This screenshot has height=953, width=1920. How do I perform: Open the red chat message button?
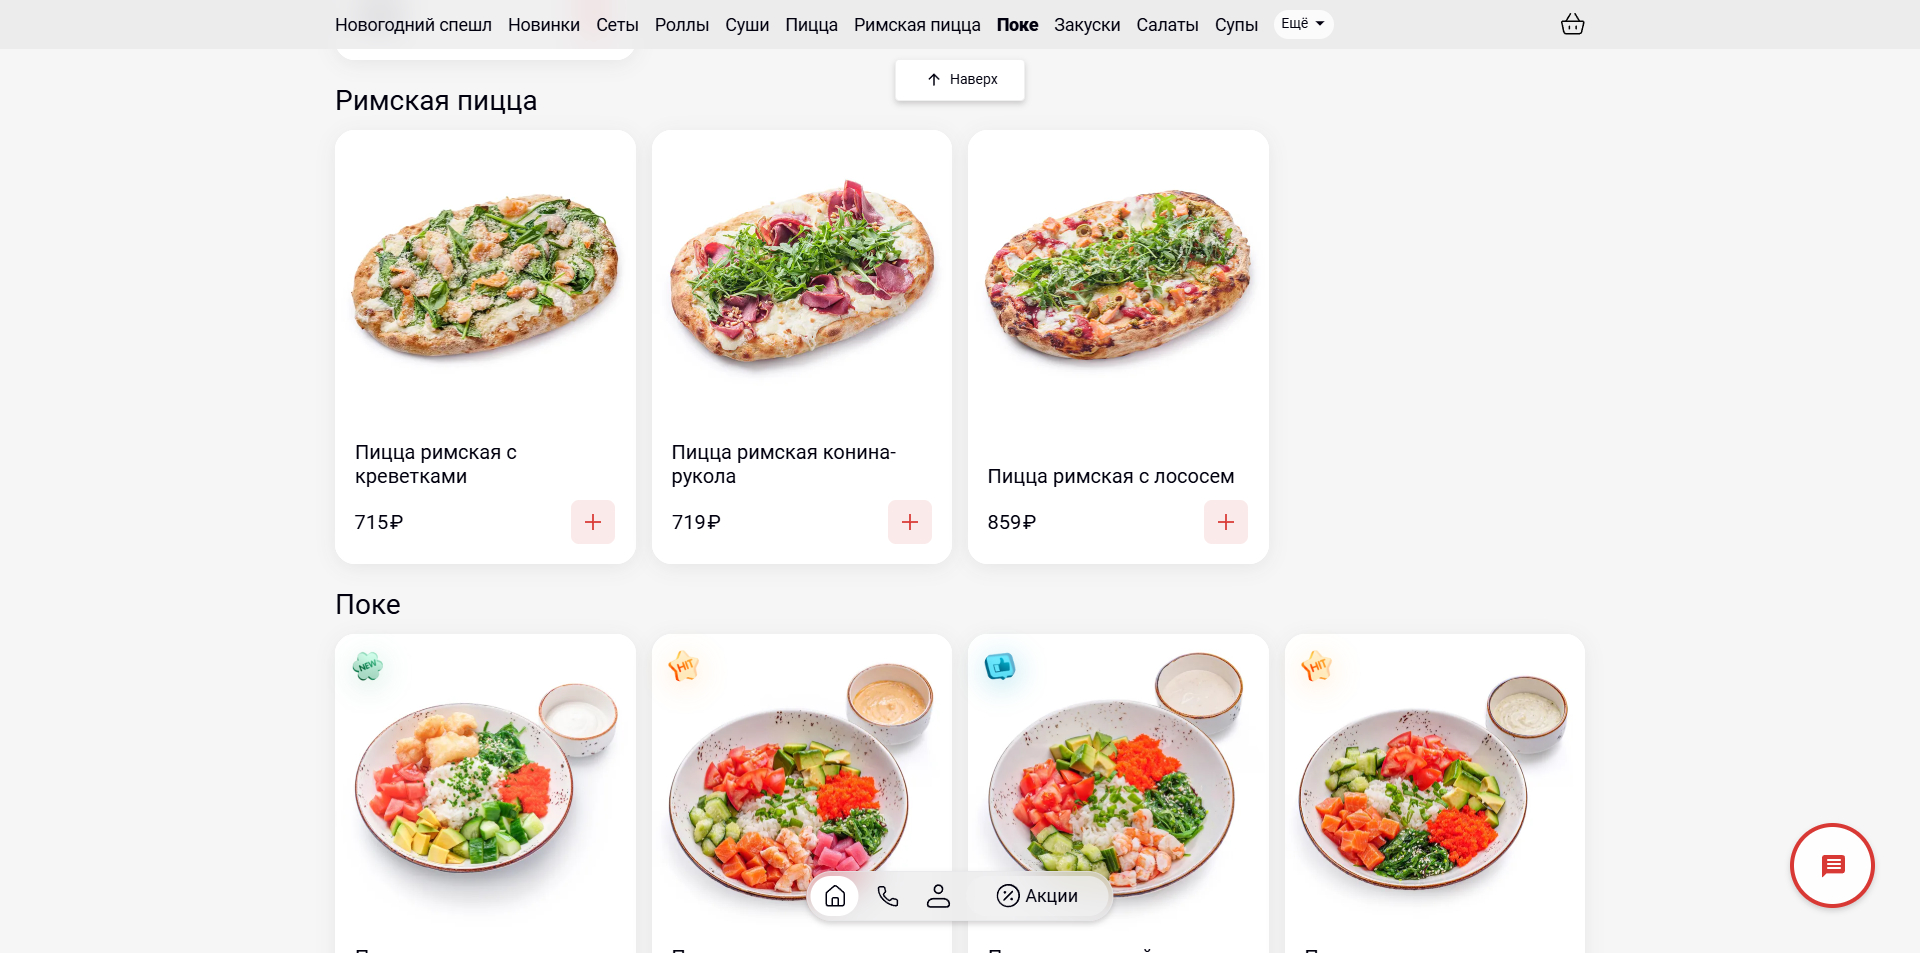pos(1832,866)
